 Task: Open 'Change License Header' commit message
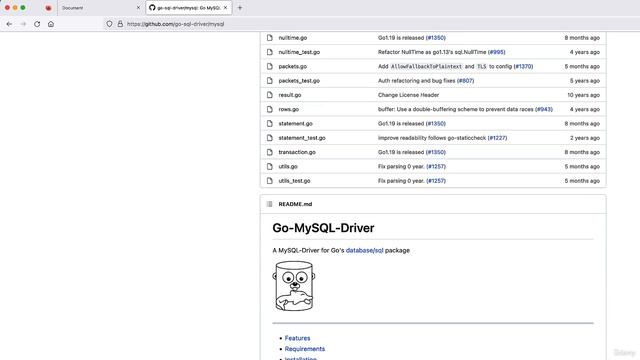point(408,95)
